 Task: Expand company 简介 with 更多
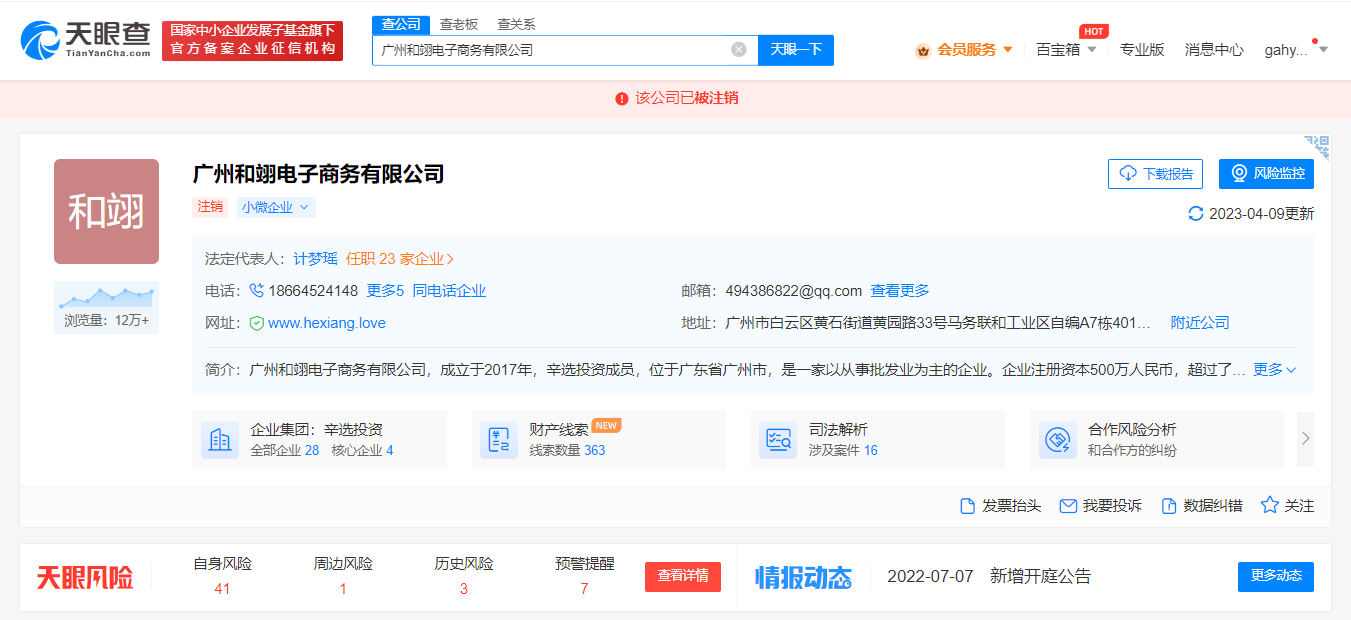[1275, 370]
